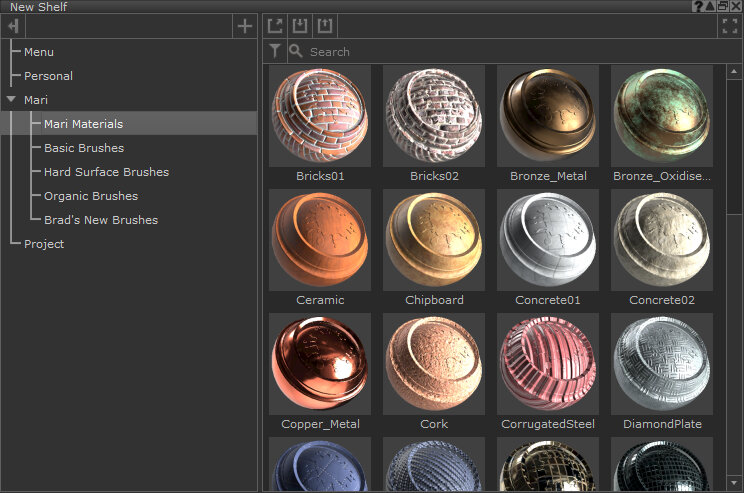
Task: Collapse the shelf tree sidebar panel
Action: coord(14,27)
